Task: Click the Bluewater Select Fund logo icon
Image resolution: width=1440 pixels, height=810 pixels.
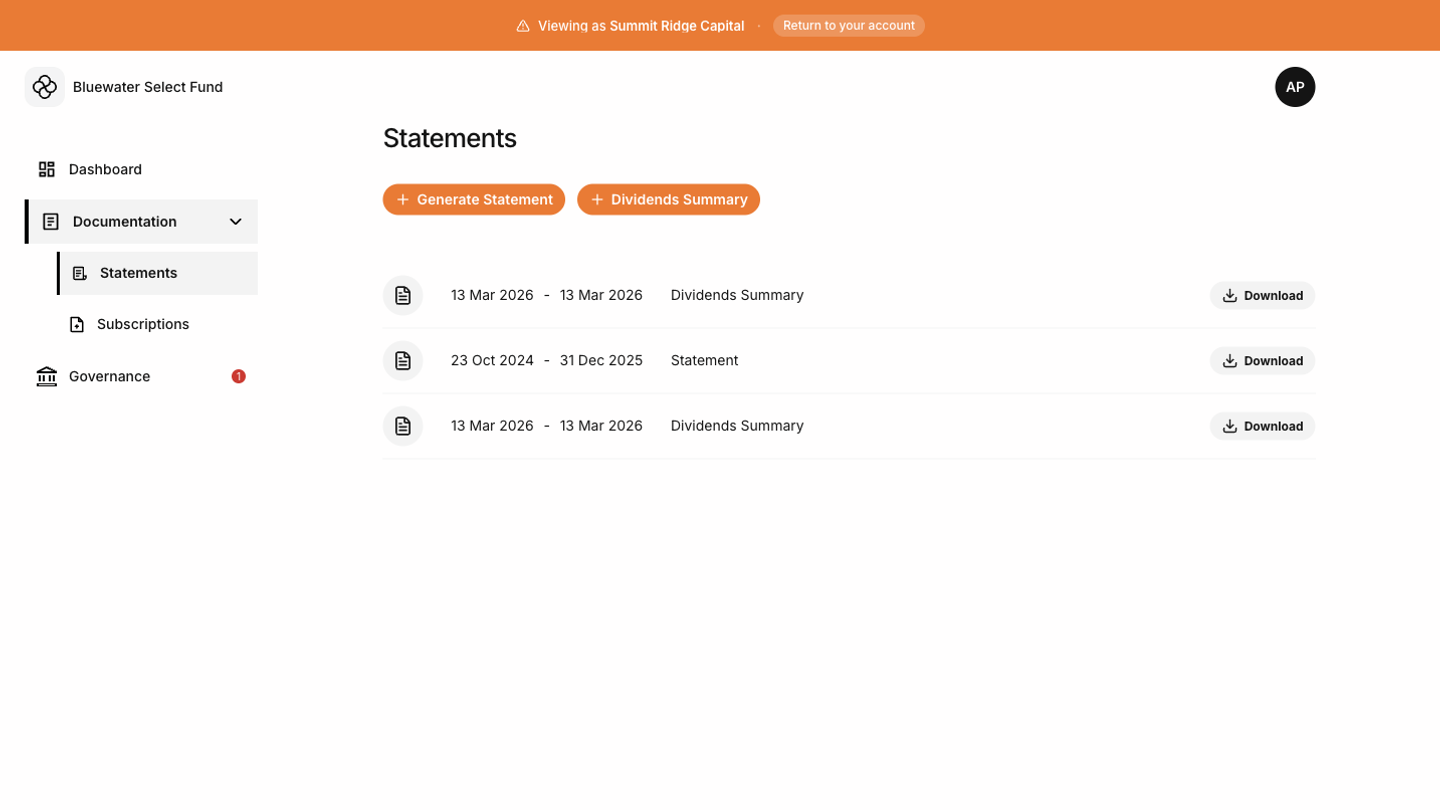Action: coord(45,87)
